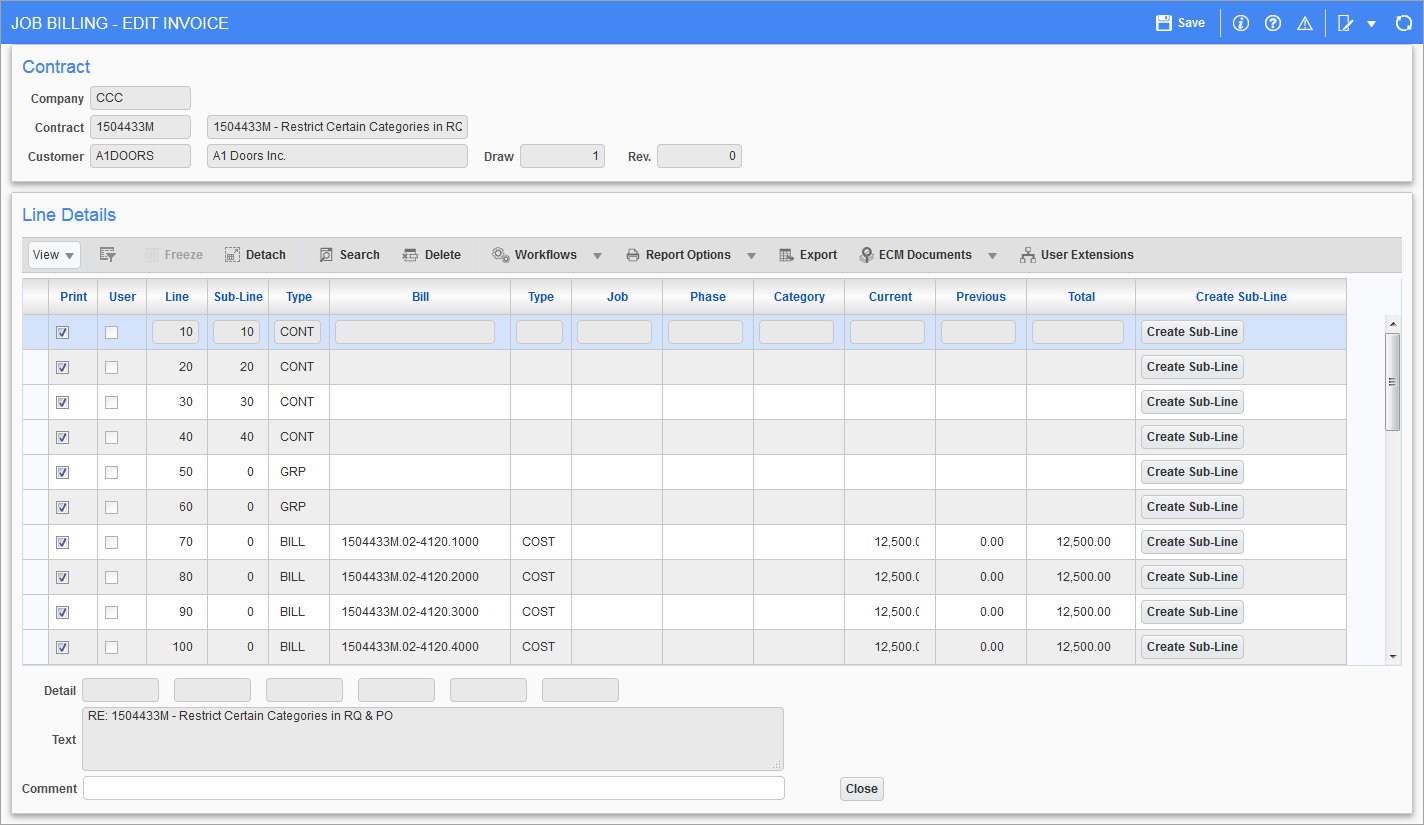Viewport: 1424px width, 825px height.
Task: Toggle User checkbox for line 90
Action: point(111,612)
